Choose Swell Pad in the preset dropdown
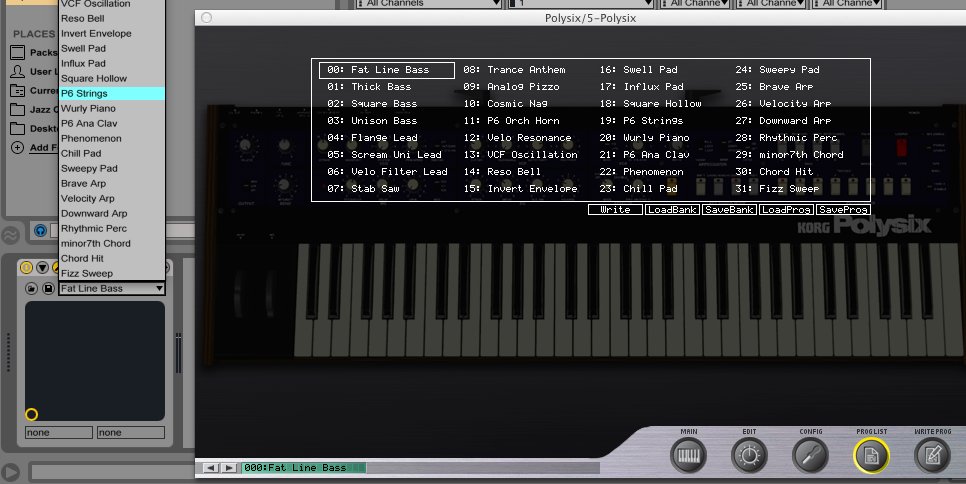The image size is (966, 484). point(112,48)
